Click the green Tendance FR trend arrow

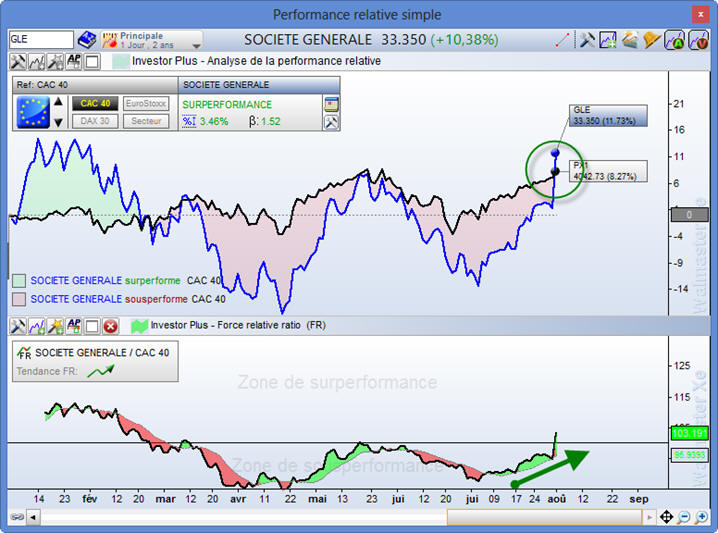click(100, 371)
